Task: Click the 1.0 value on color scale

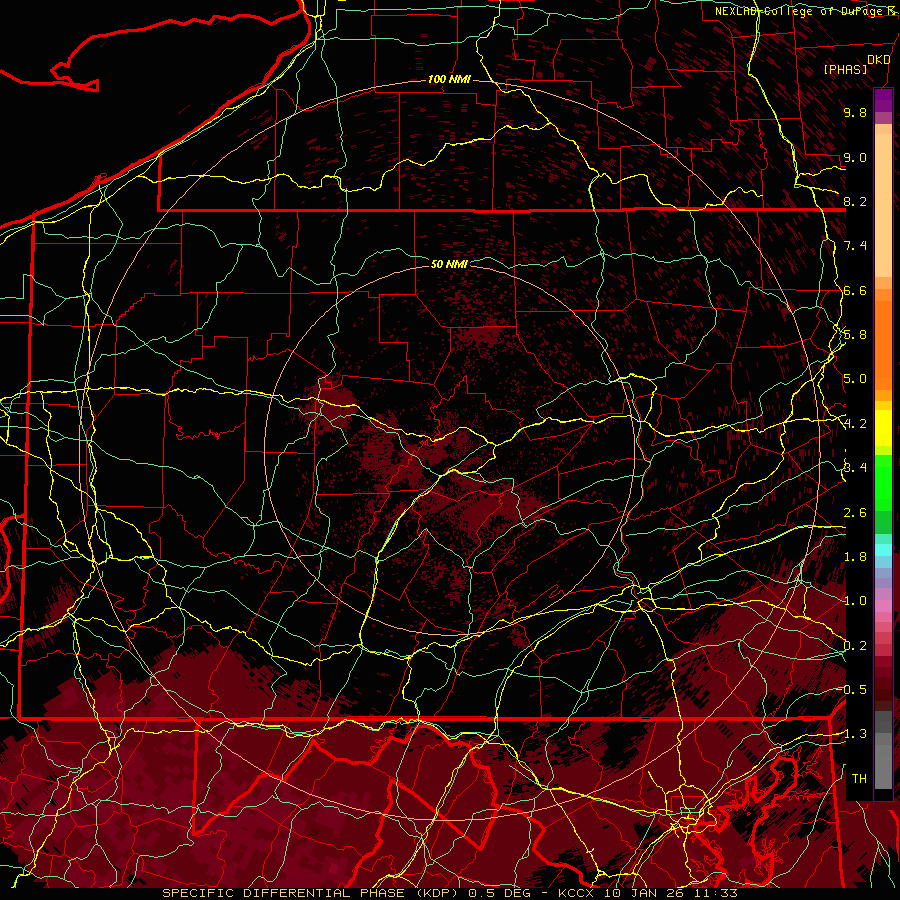Action: [x=855, y=601]
